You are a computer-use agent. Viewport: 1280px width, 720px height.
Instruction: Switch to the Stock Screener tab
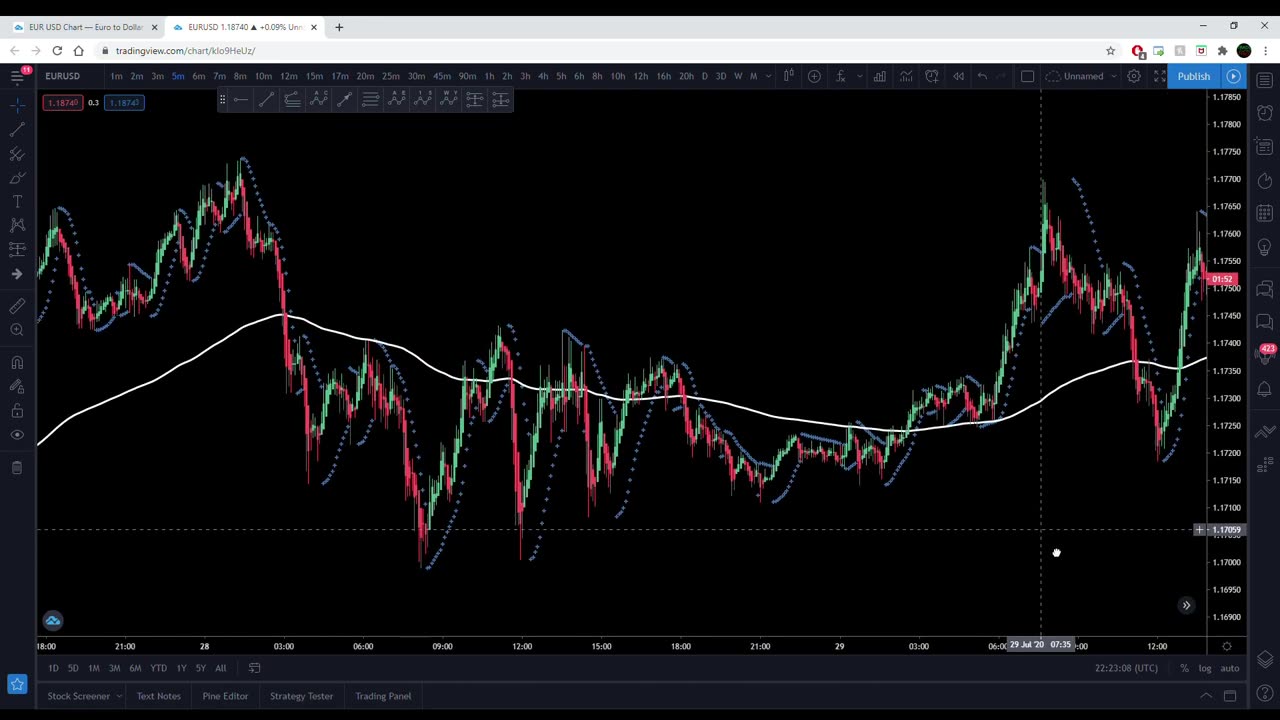[78, 696]
